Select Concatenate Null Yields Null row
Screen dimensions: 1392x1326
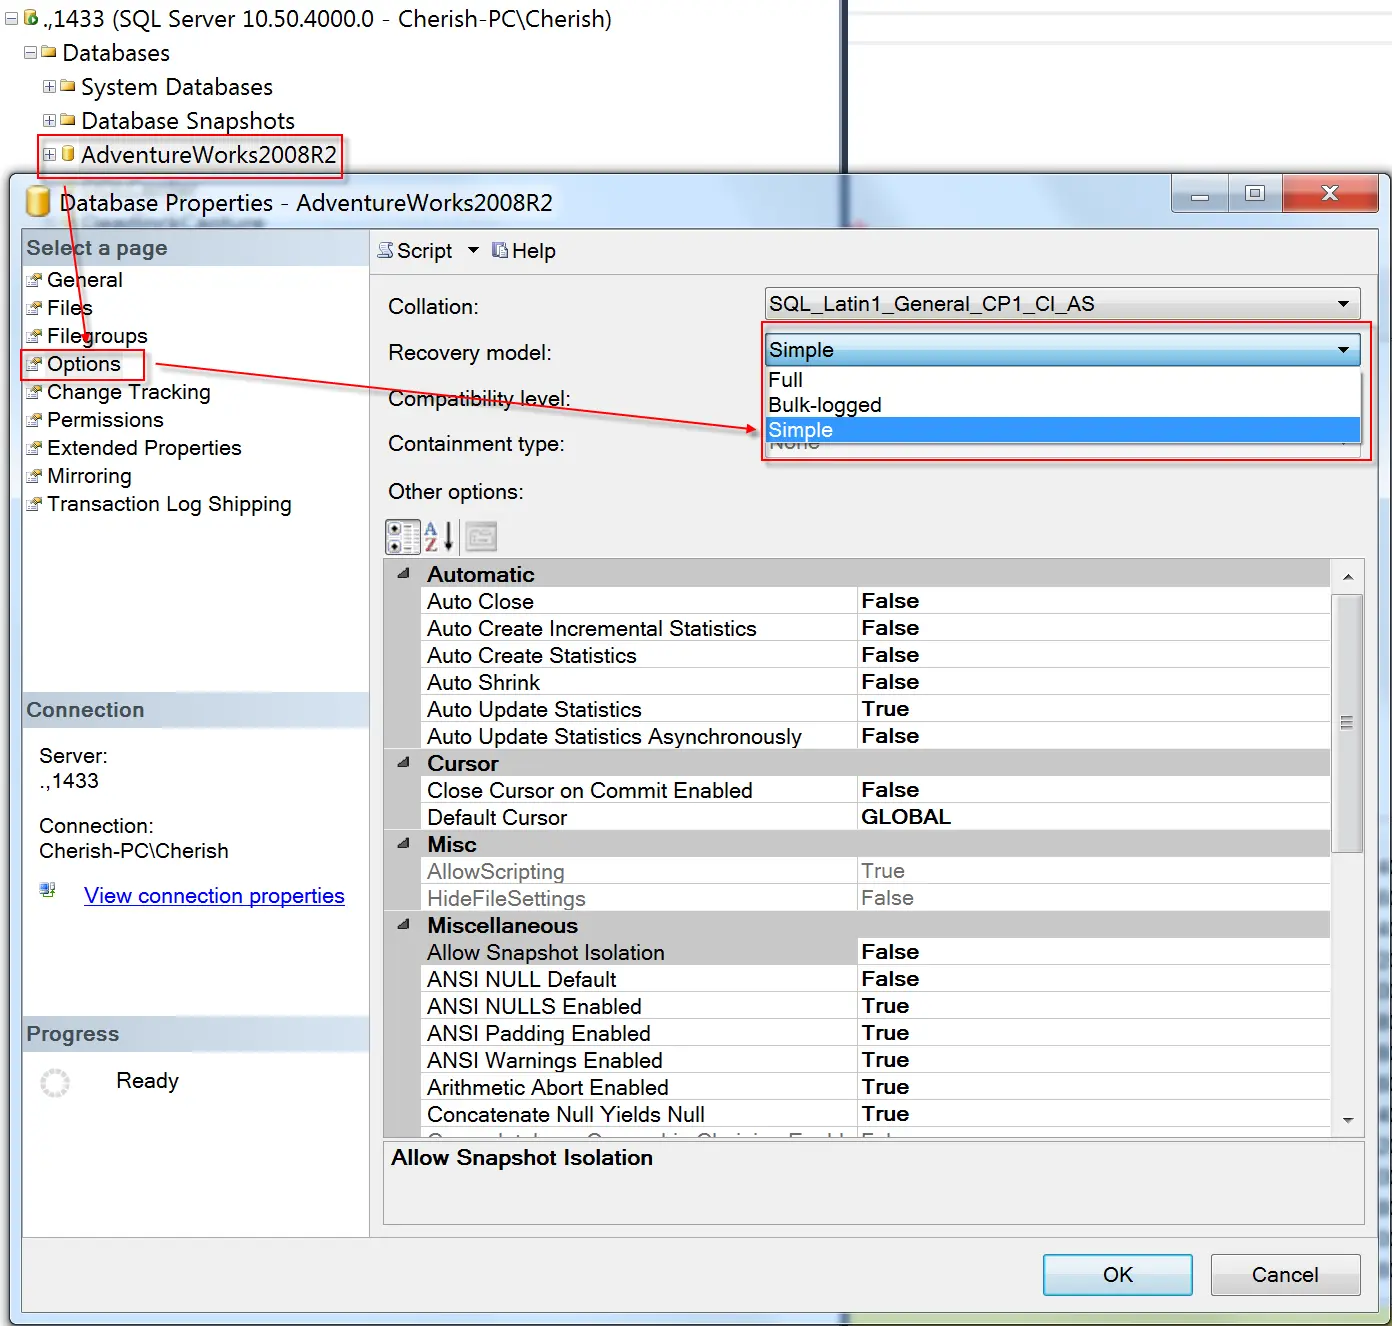point(876,1114)
